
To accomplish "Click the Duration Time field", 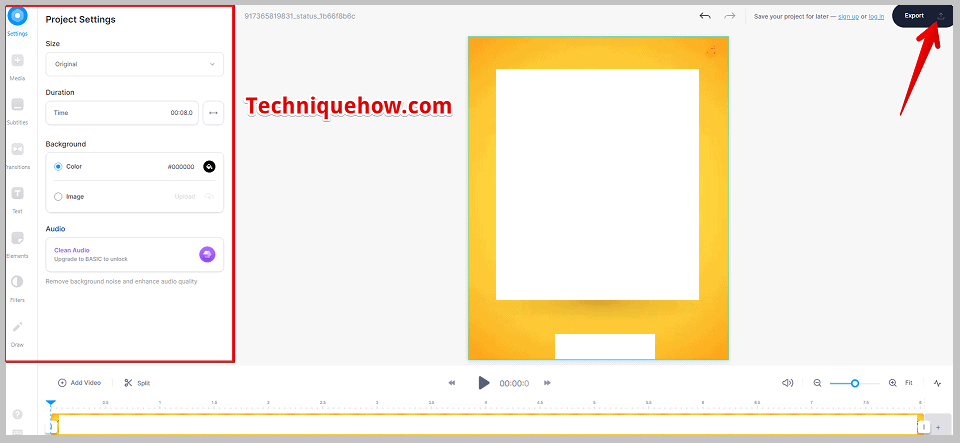I will point(122,113).
